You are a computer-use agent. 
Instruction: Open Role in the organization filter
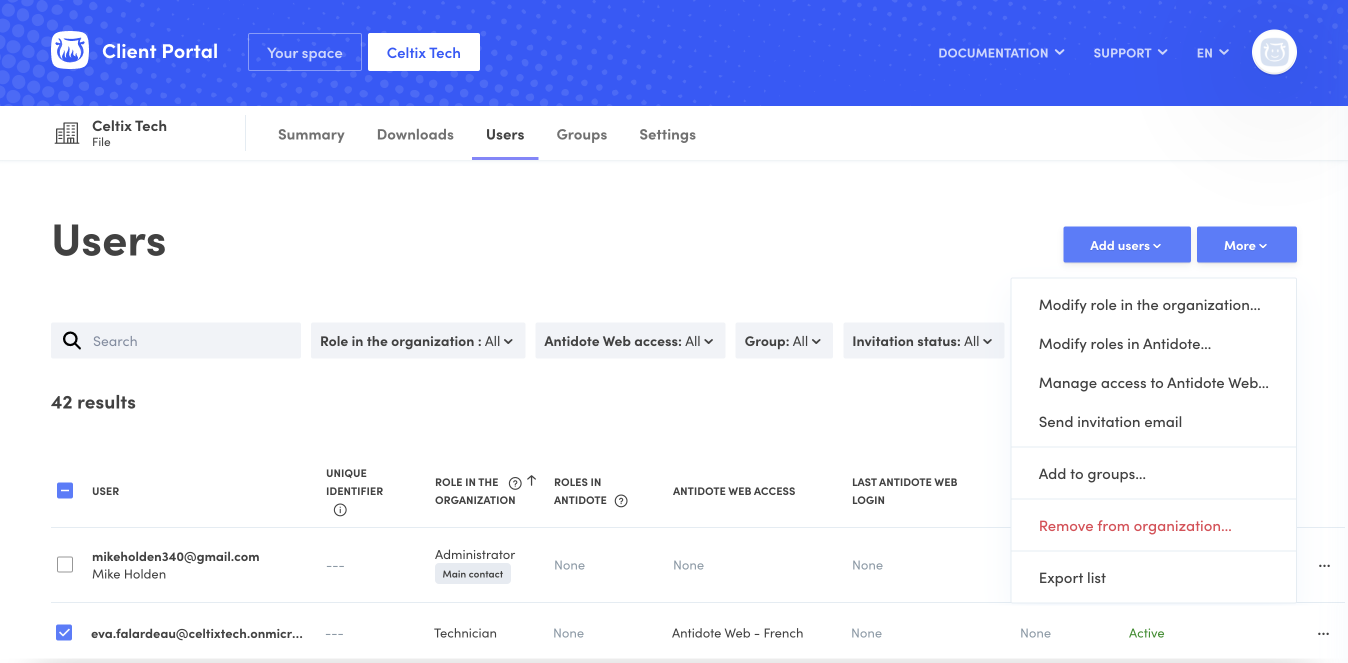[417, 341]
